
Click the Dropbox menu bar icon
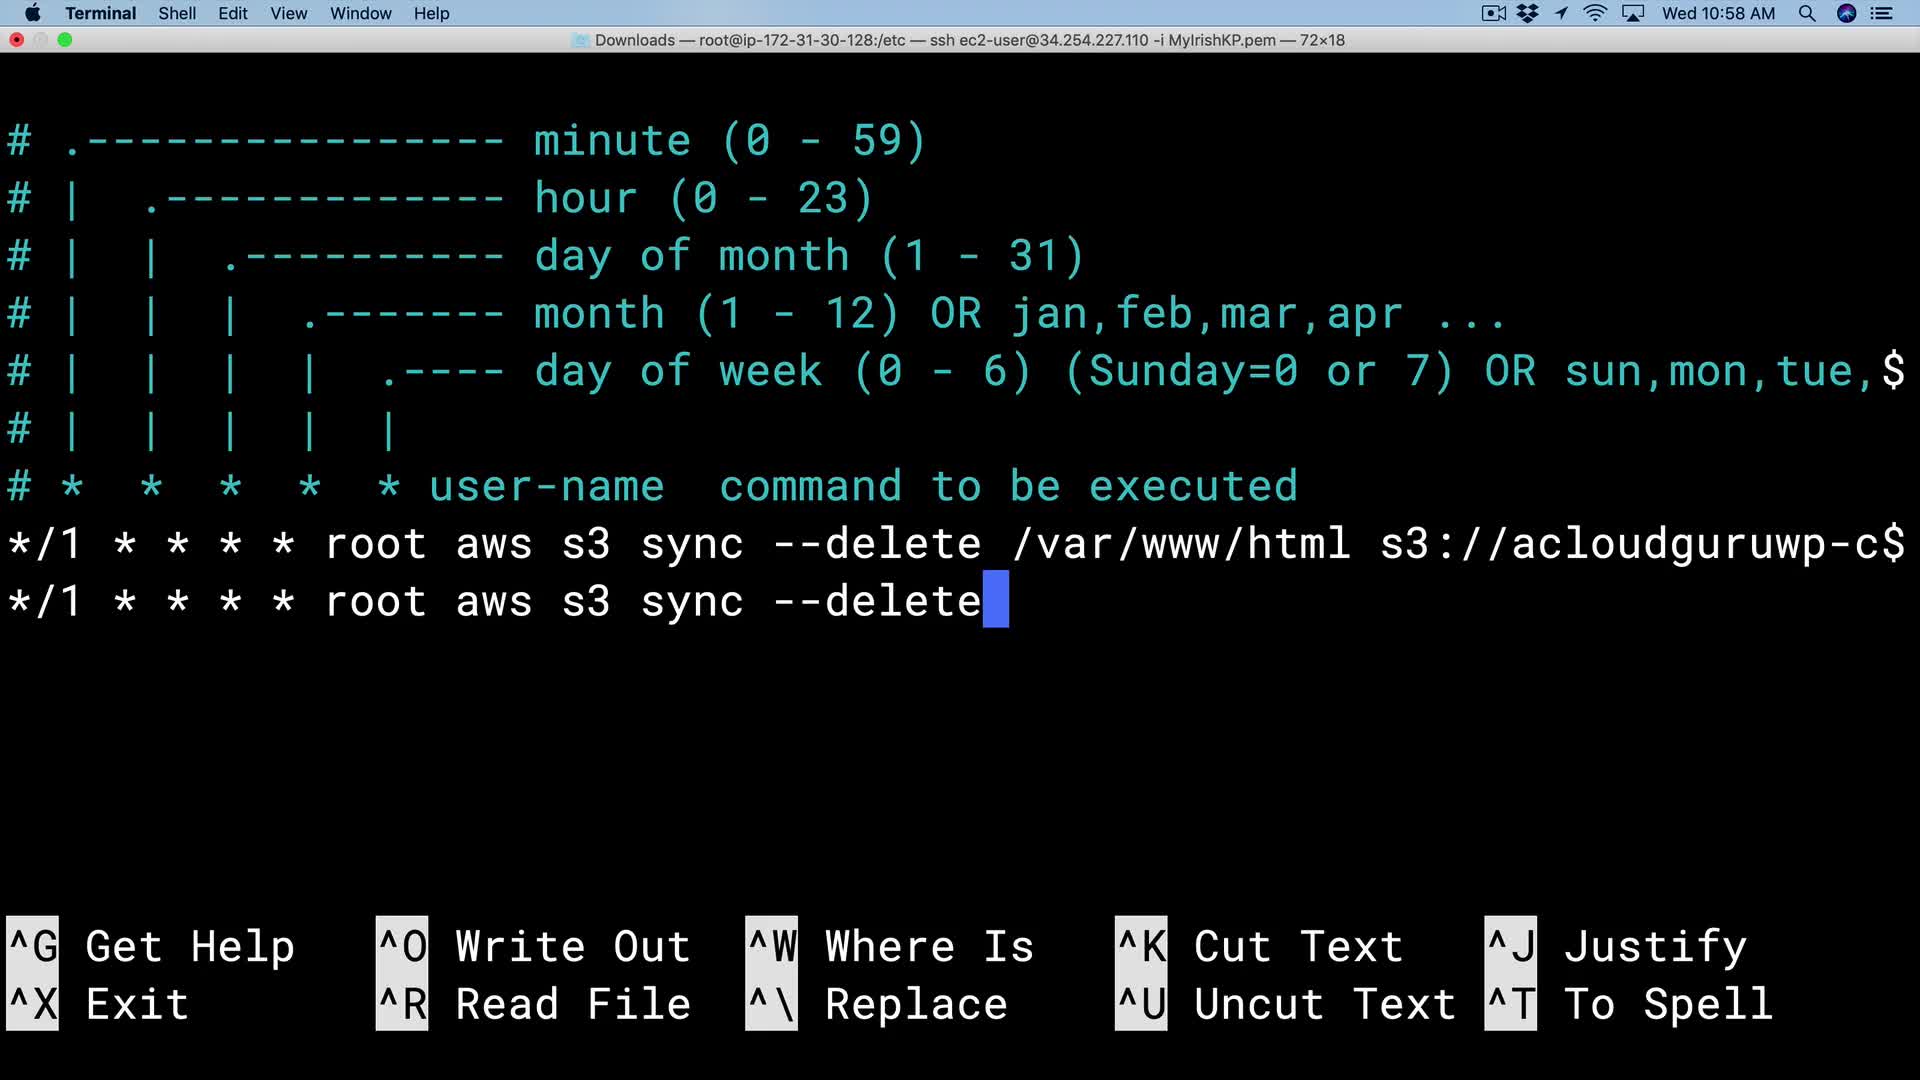1527,13
